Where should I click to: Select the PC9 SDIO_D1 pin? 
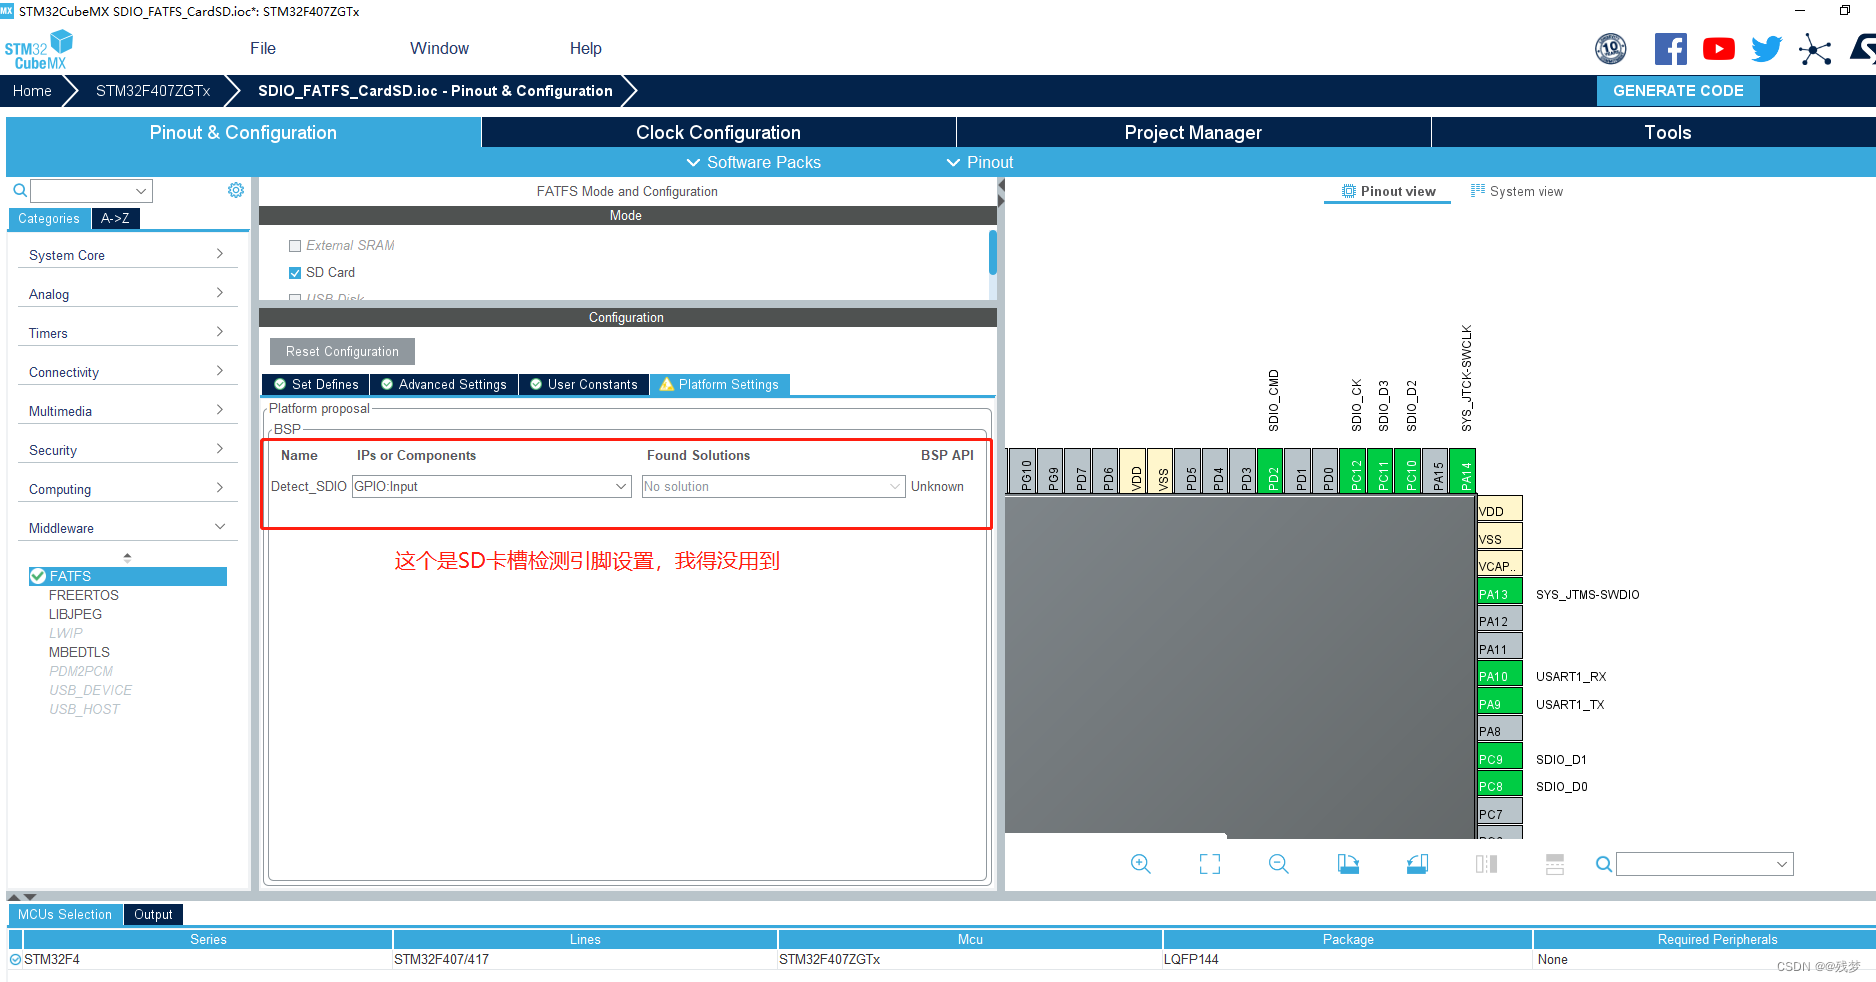(x=1499, y=757)
